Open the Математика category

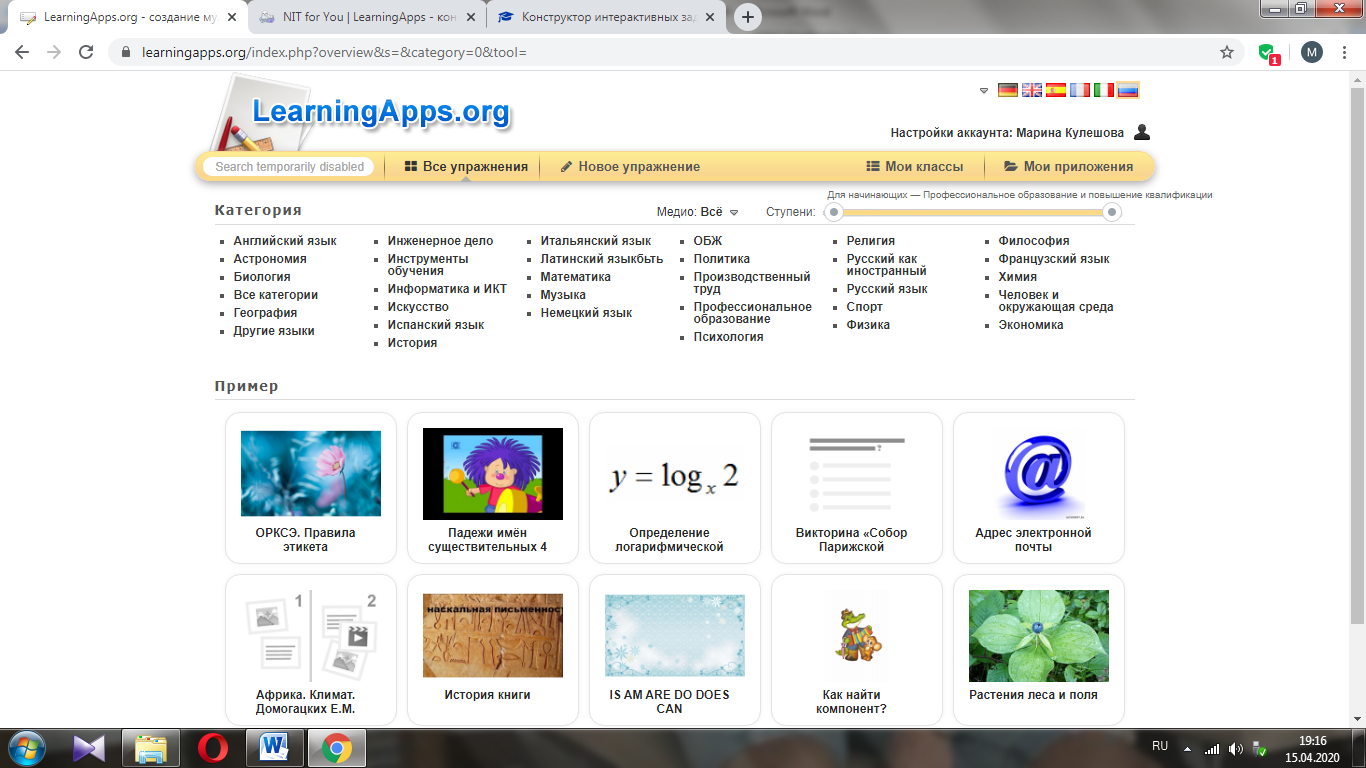pyautogui.click(x=576, y=277)
